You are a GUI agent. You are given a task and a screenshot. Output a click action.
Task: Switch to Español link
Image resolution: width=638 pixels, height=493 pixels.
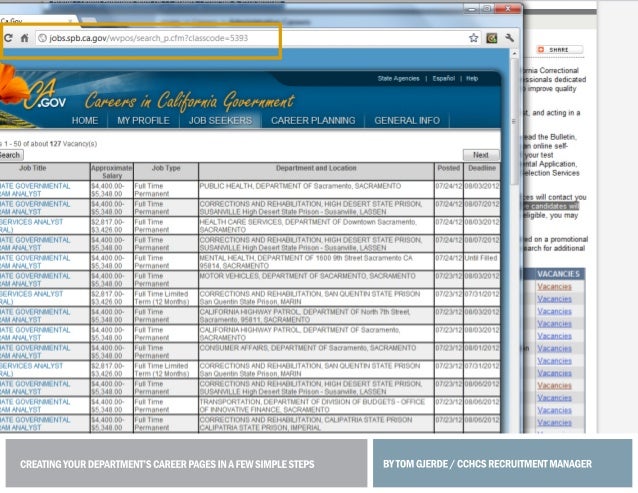click(x=444, y=79)
